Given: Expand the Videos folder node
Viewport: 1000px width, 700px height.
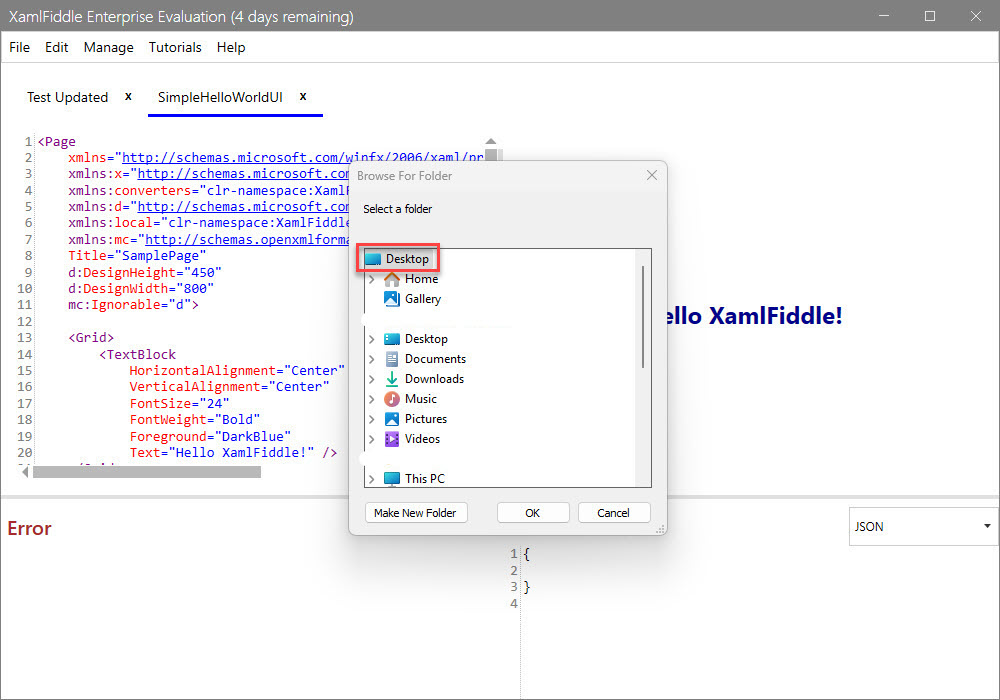Looking at the screenshot, I should (x=372, y=439).
